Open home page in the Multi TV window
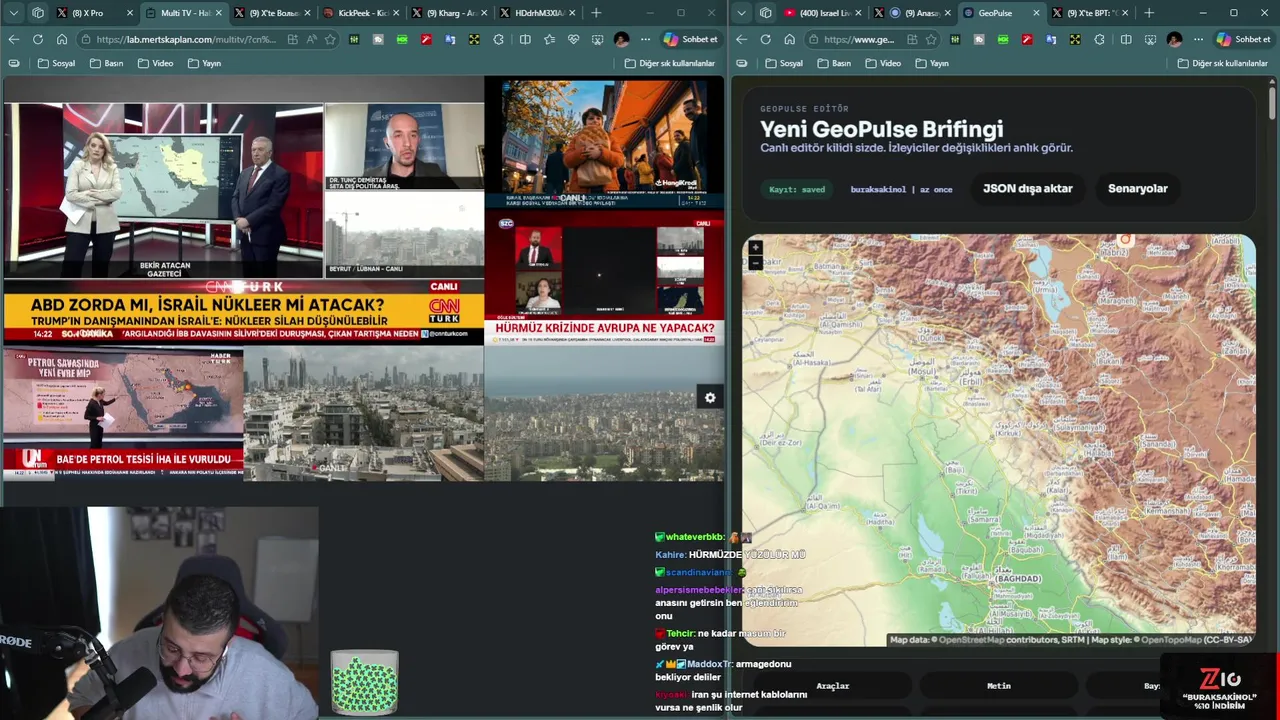 pos(62,39)
